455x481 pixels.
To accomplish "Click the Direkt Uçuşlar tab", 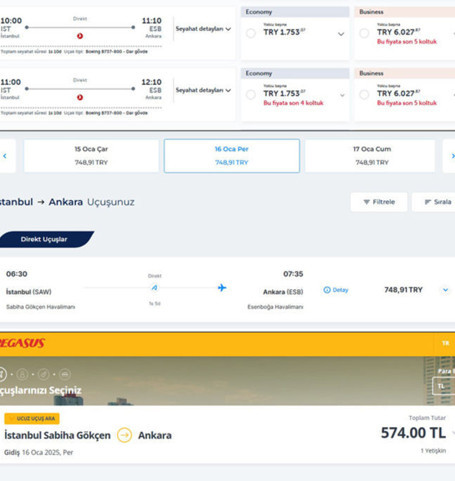I will coord(44,239).
